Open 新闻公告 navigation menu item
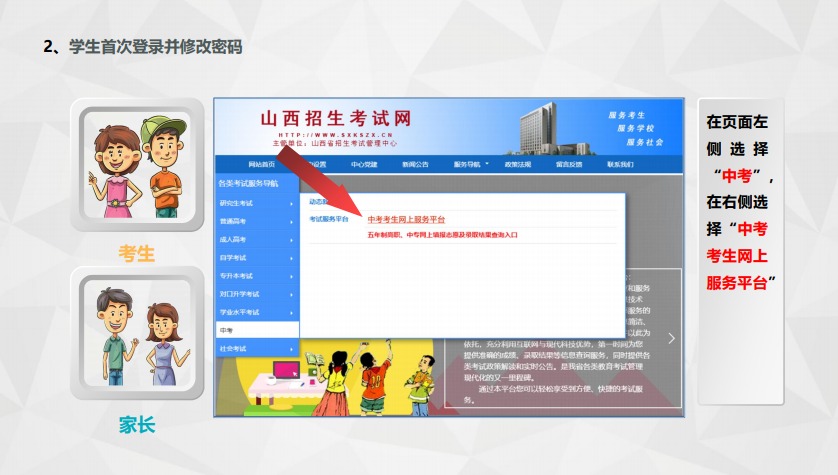Viewport: 838px width, 475px height. [415, 164]
